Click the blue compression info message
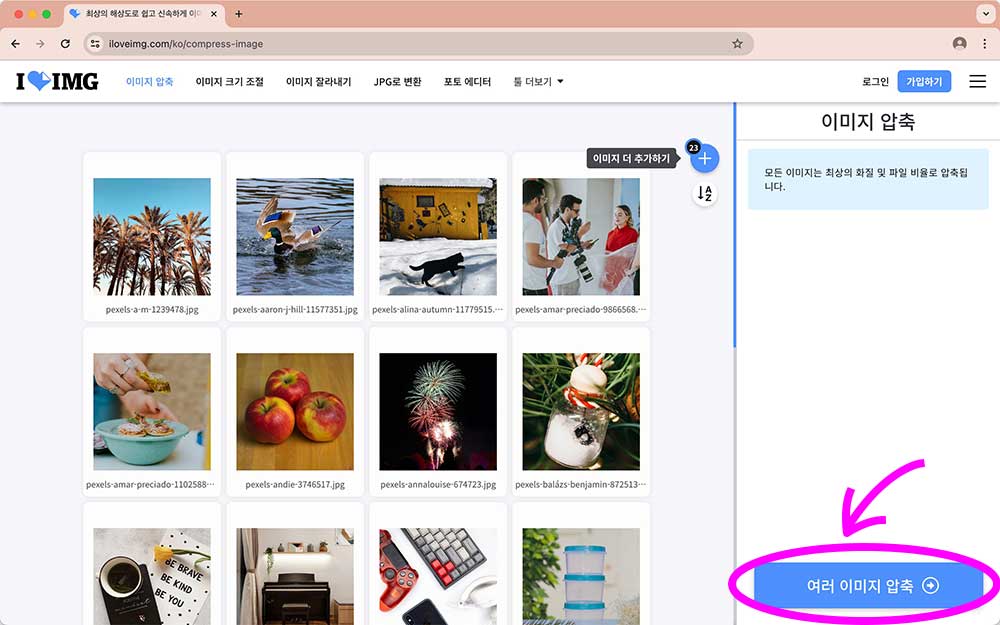Image resolution: width=1000 pixels, height=625 pixels. [868, 179]
